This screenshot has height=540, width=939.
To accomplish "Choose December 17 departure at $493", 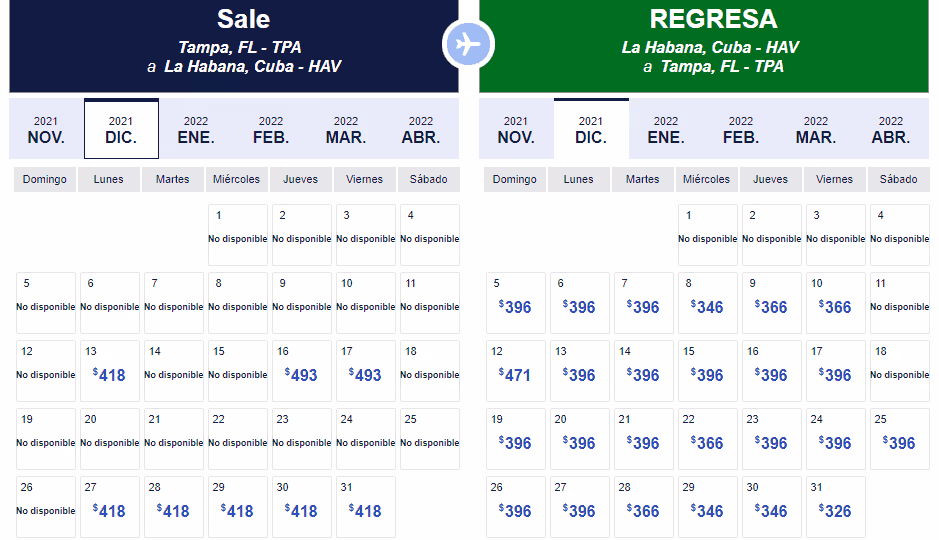I will (x=365, y=371).
